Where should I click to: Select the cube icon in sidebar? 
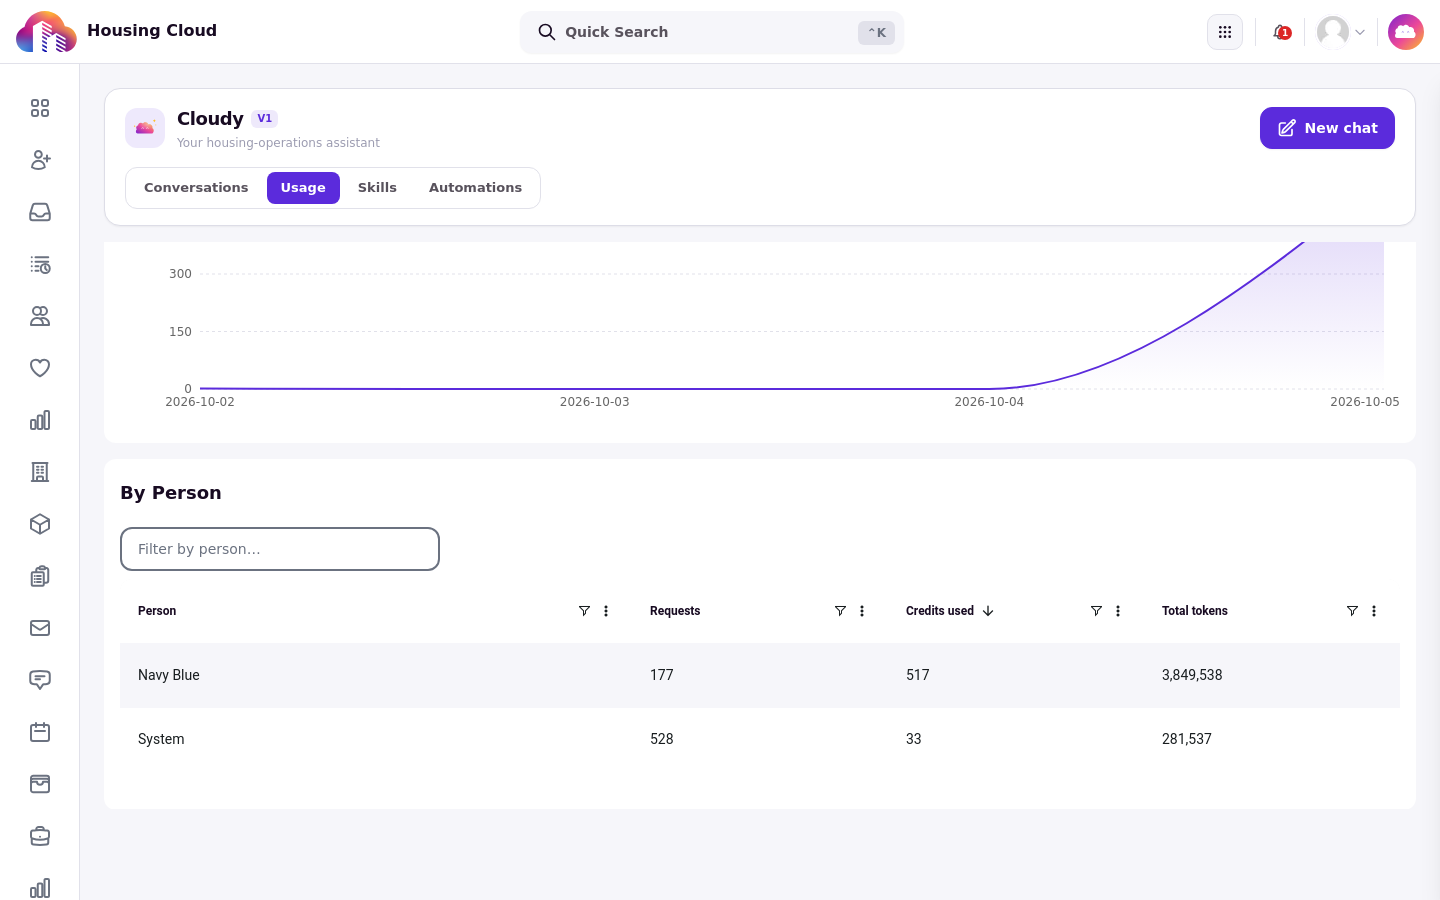[x=40, y=524]
